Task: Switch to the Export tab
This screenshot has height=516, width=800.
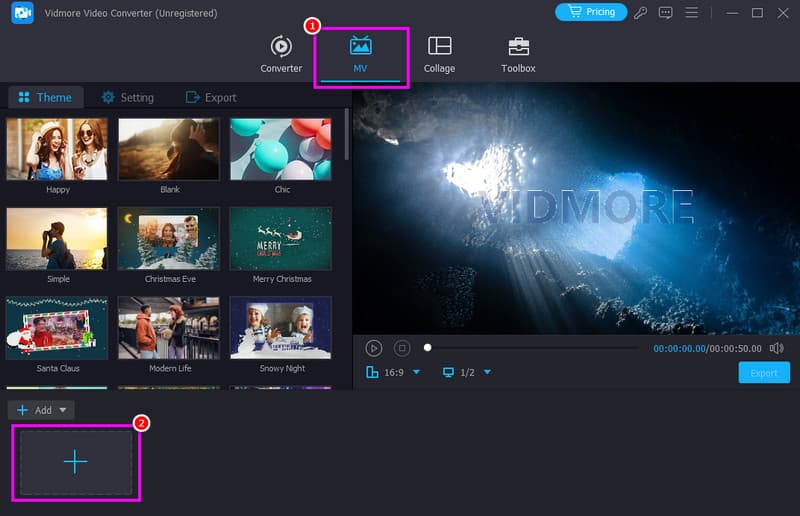Action: [x=211, y=97]
